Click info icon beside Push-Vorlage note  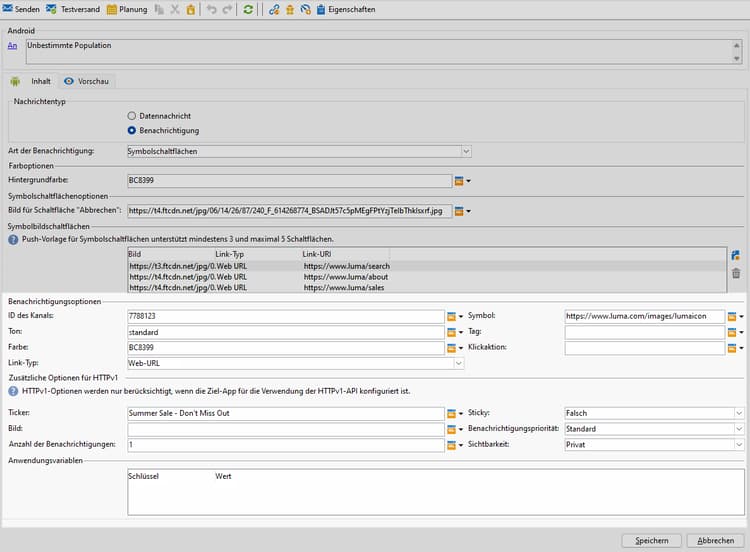(13, 239)
